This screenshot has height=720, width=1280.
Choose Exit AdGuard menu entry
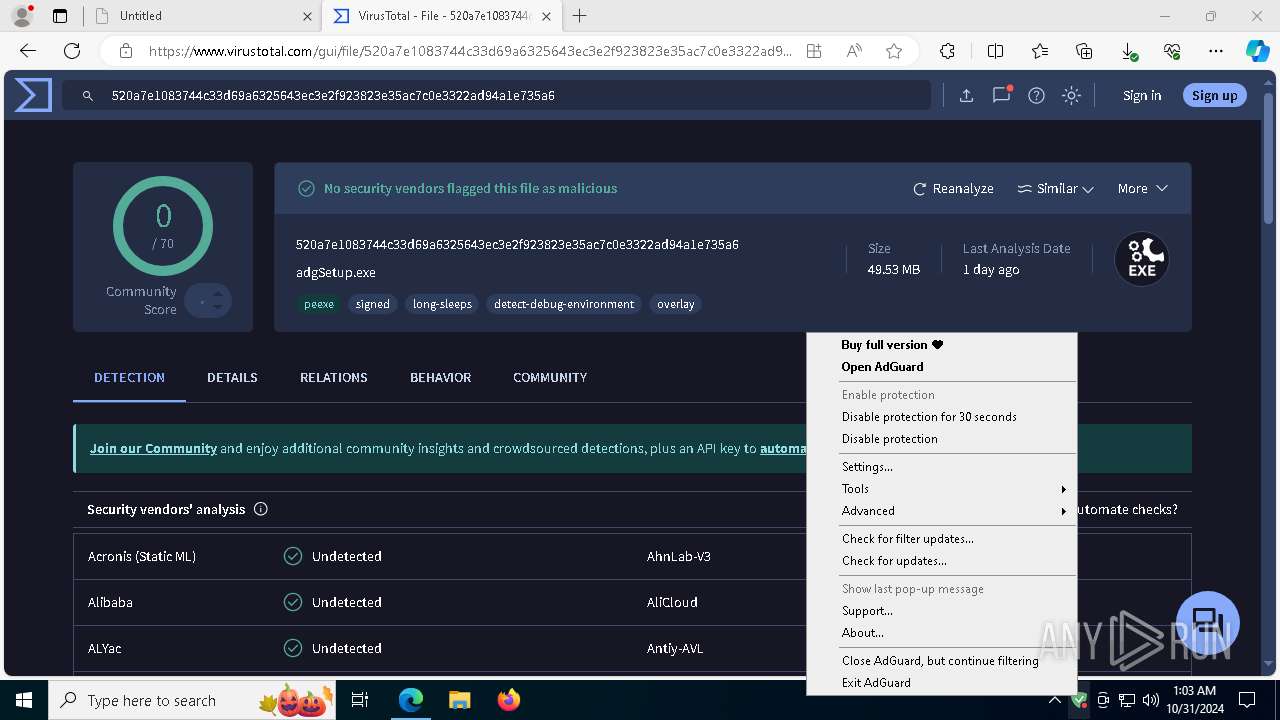941,683
